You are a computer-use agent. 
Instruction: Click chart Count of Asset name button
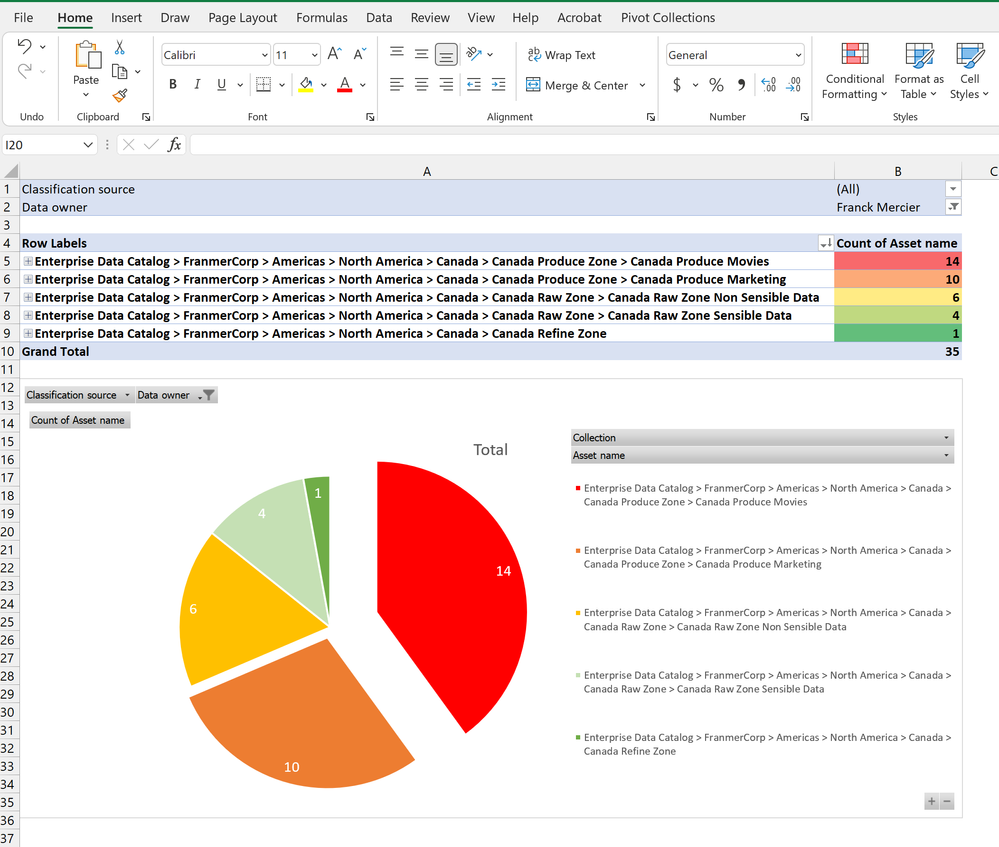tap(79, 420)
